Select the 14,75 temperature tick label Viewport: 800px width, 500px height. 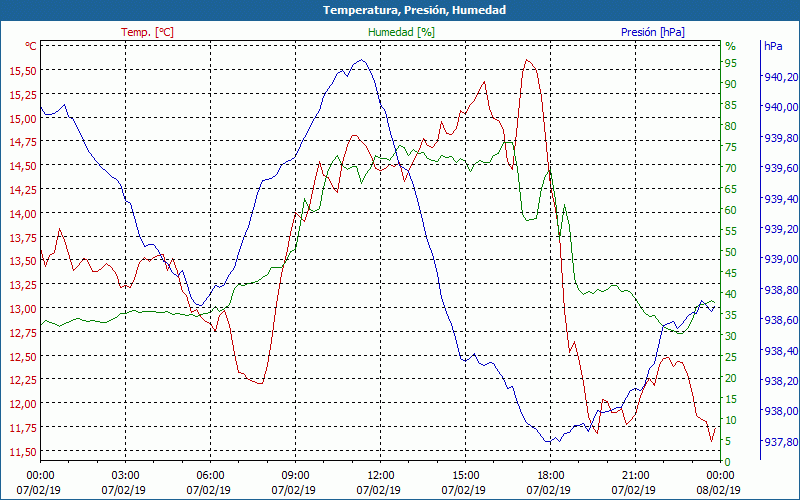[x=23, y=142]
